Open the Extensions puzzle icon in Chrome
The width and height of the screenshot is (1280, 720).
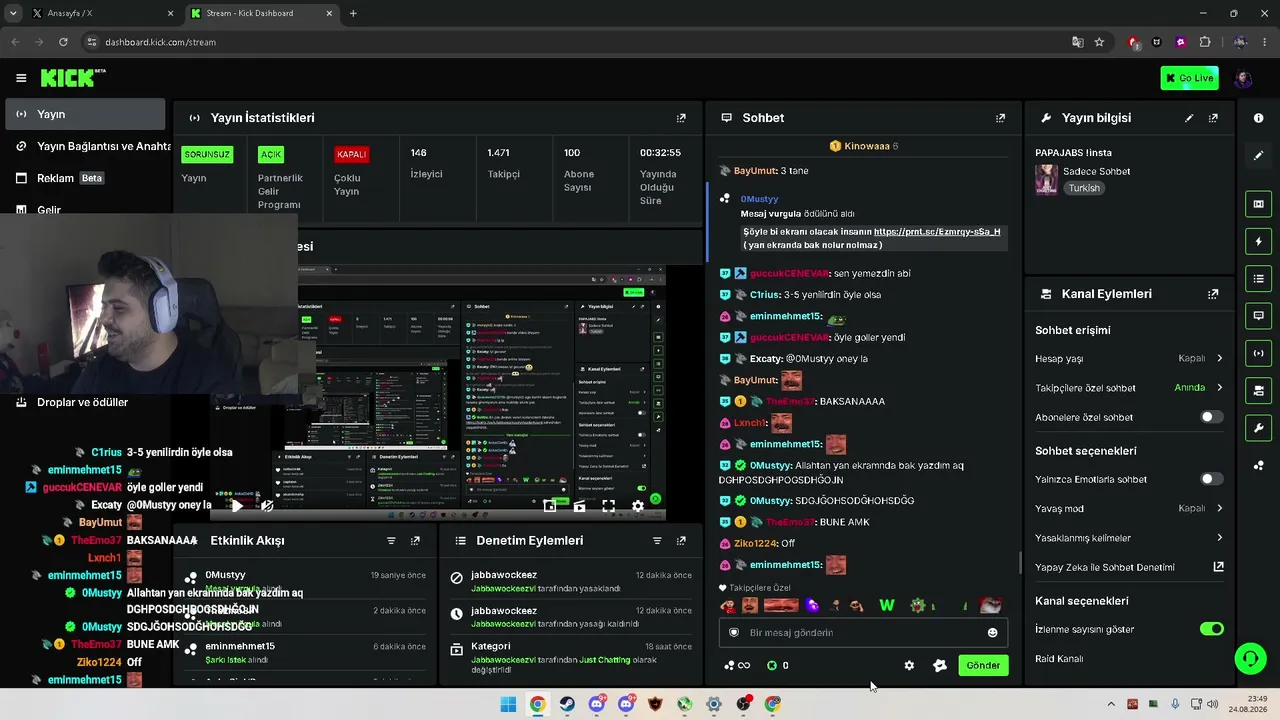pyautogui.click(x=1204, y=42)
